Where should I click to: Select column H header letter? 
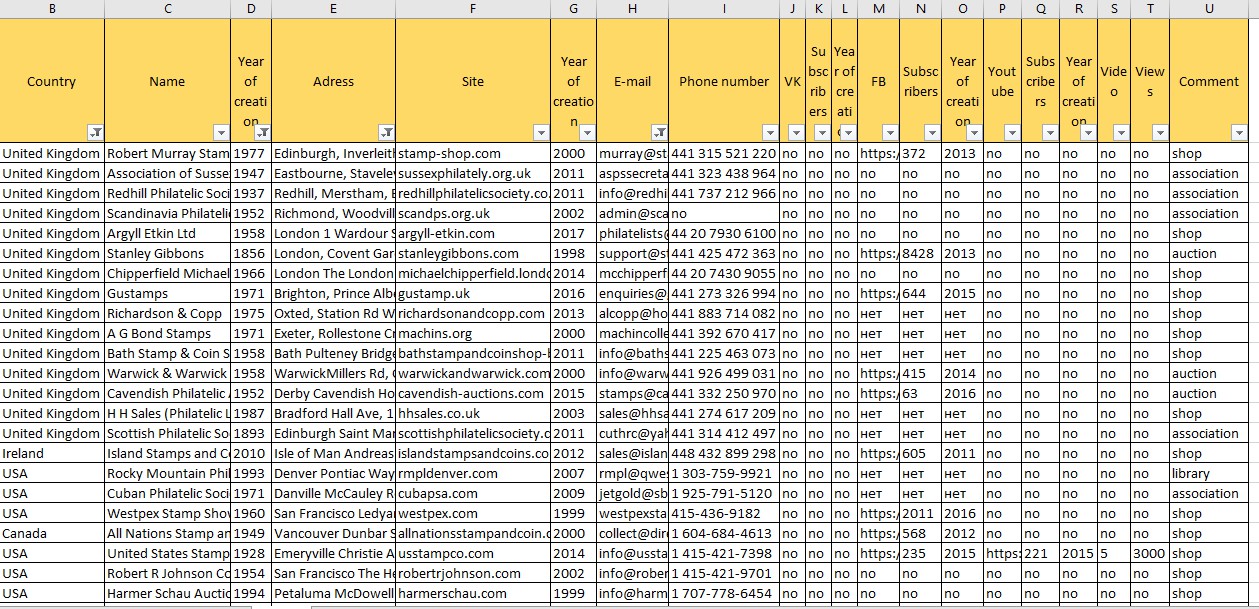coord(633,9)
